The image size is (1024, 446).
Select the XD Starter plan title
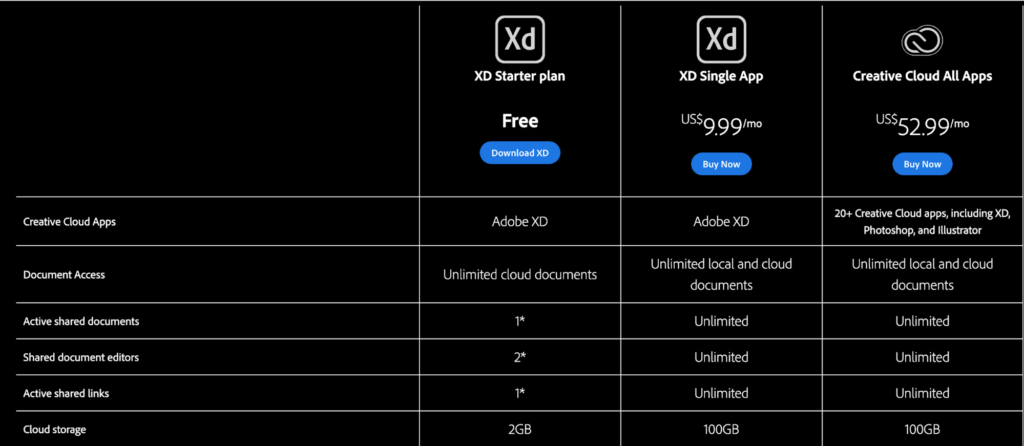tap(520, 76)
